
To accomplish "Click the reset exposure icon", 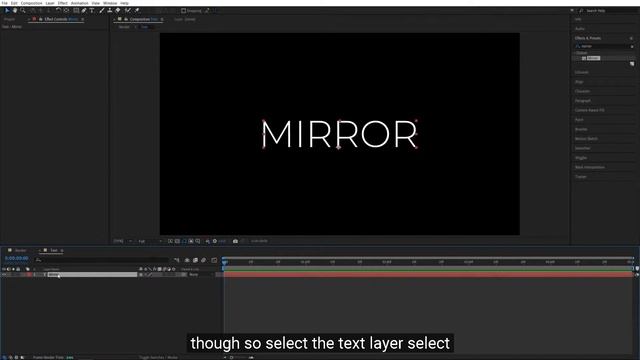I will click(215, 241).
